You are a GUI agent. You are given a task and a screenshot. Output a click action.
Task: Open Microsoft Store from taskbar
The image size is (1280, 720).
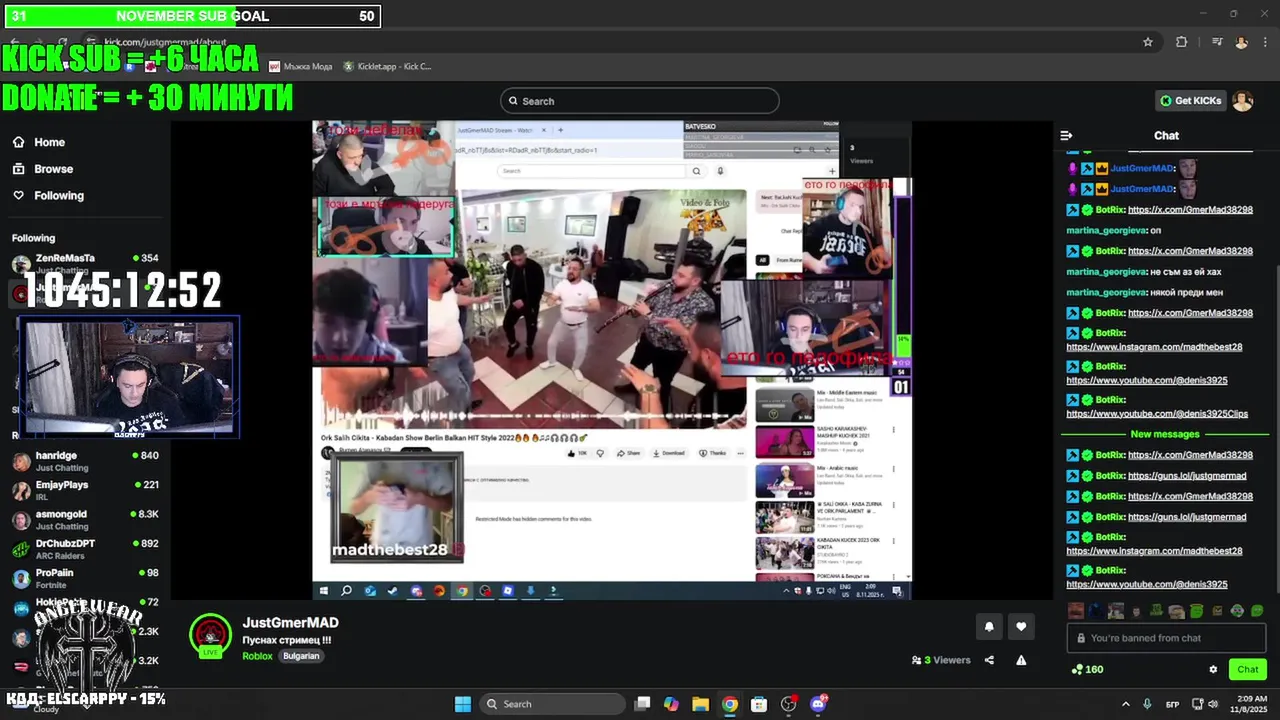(x=759, y=704)
